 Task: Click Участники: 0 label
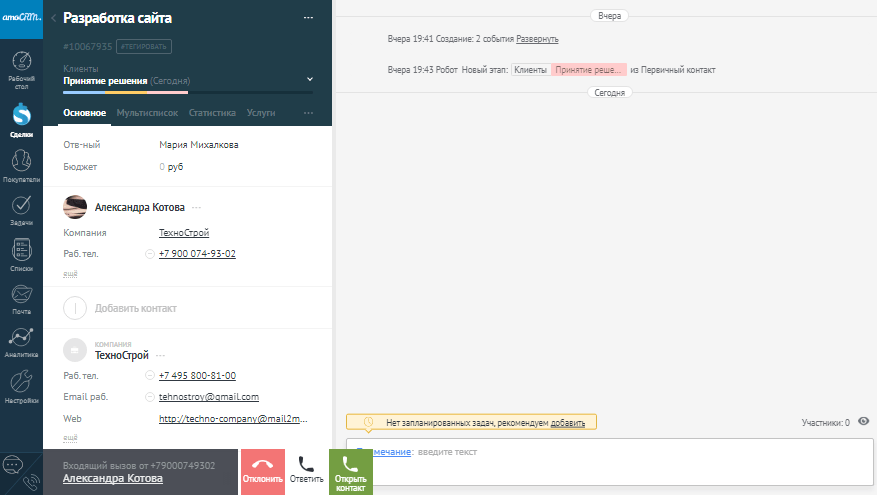826,423
